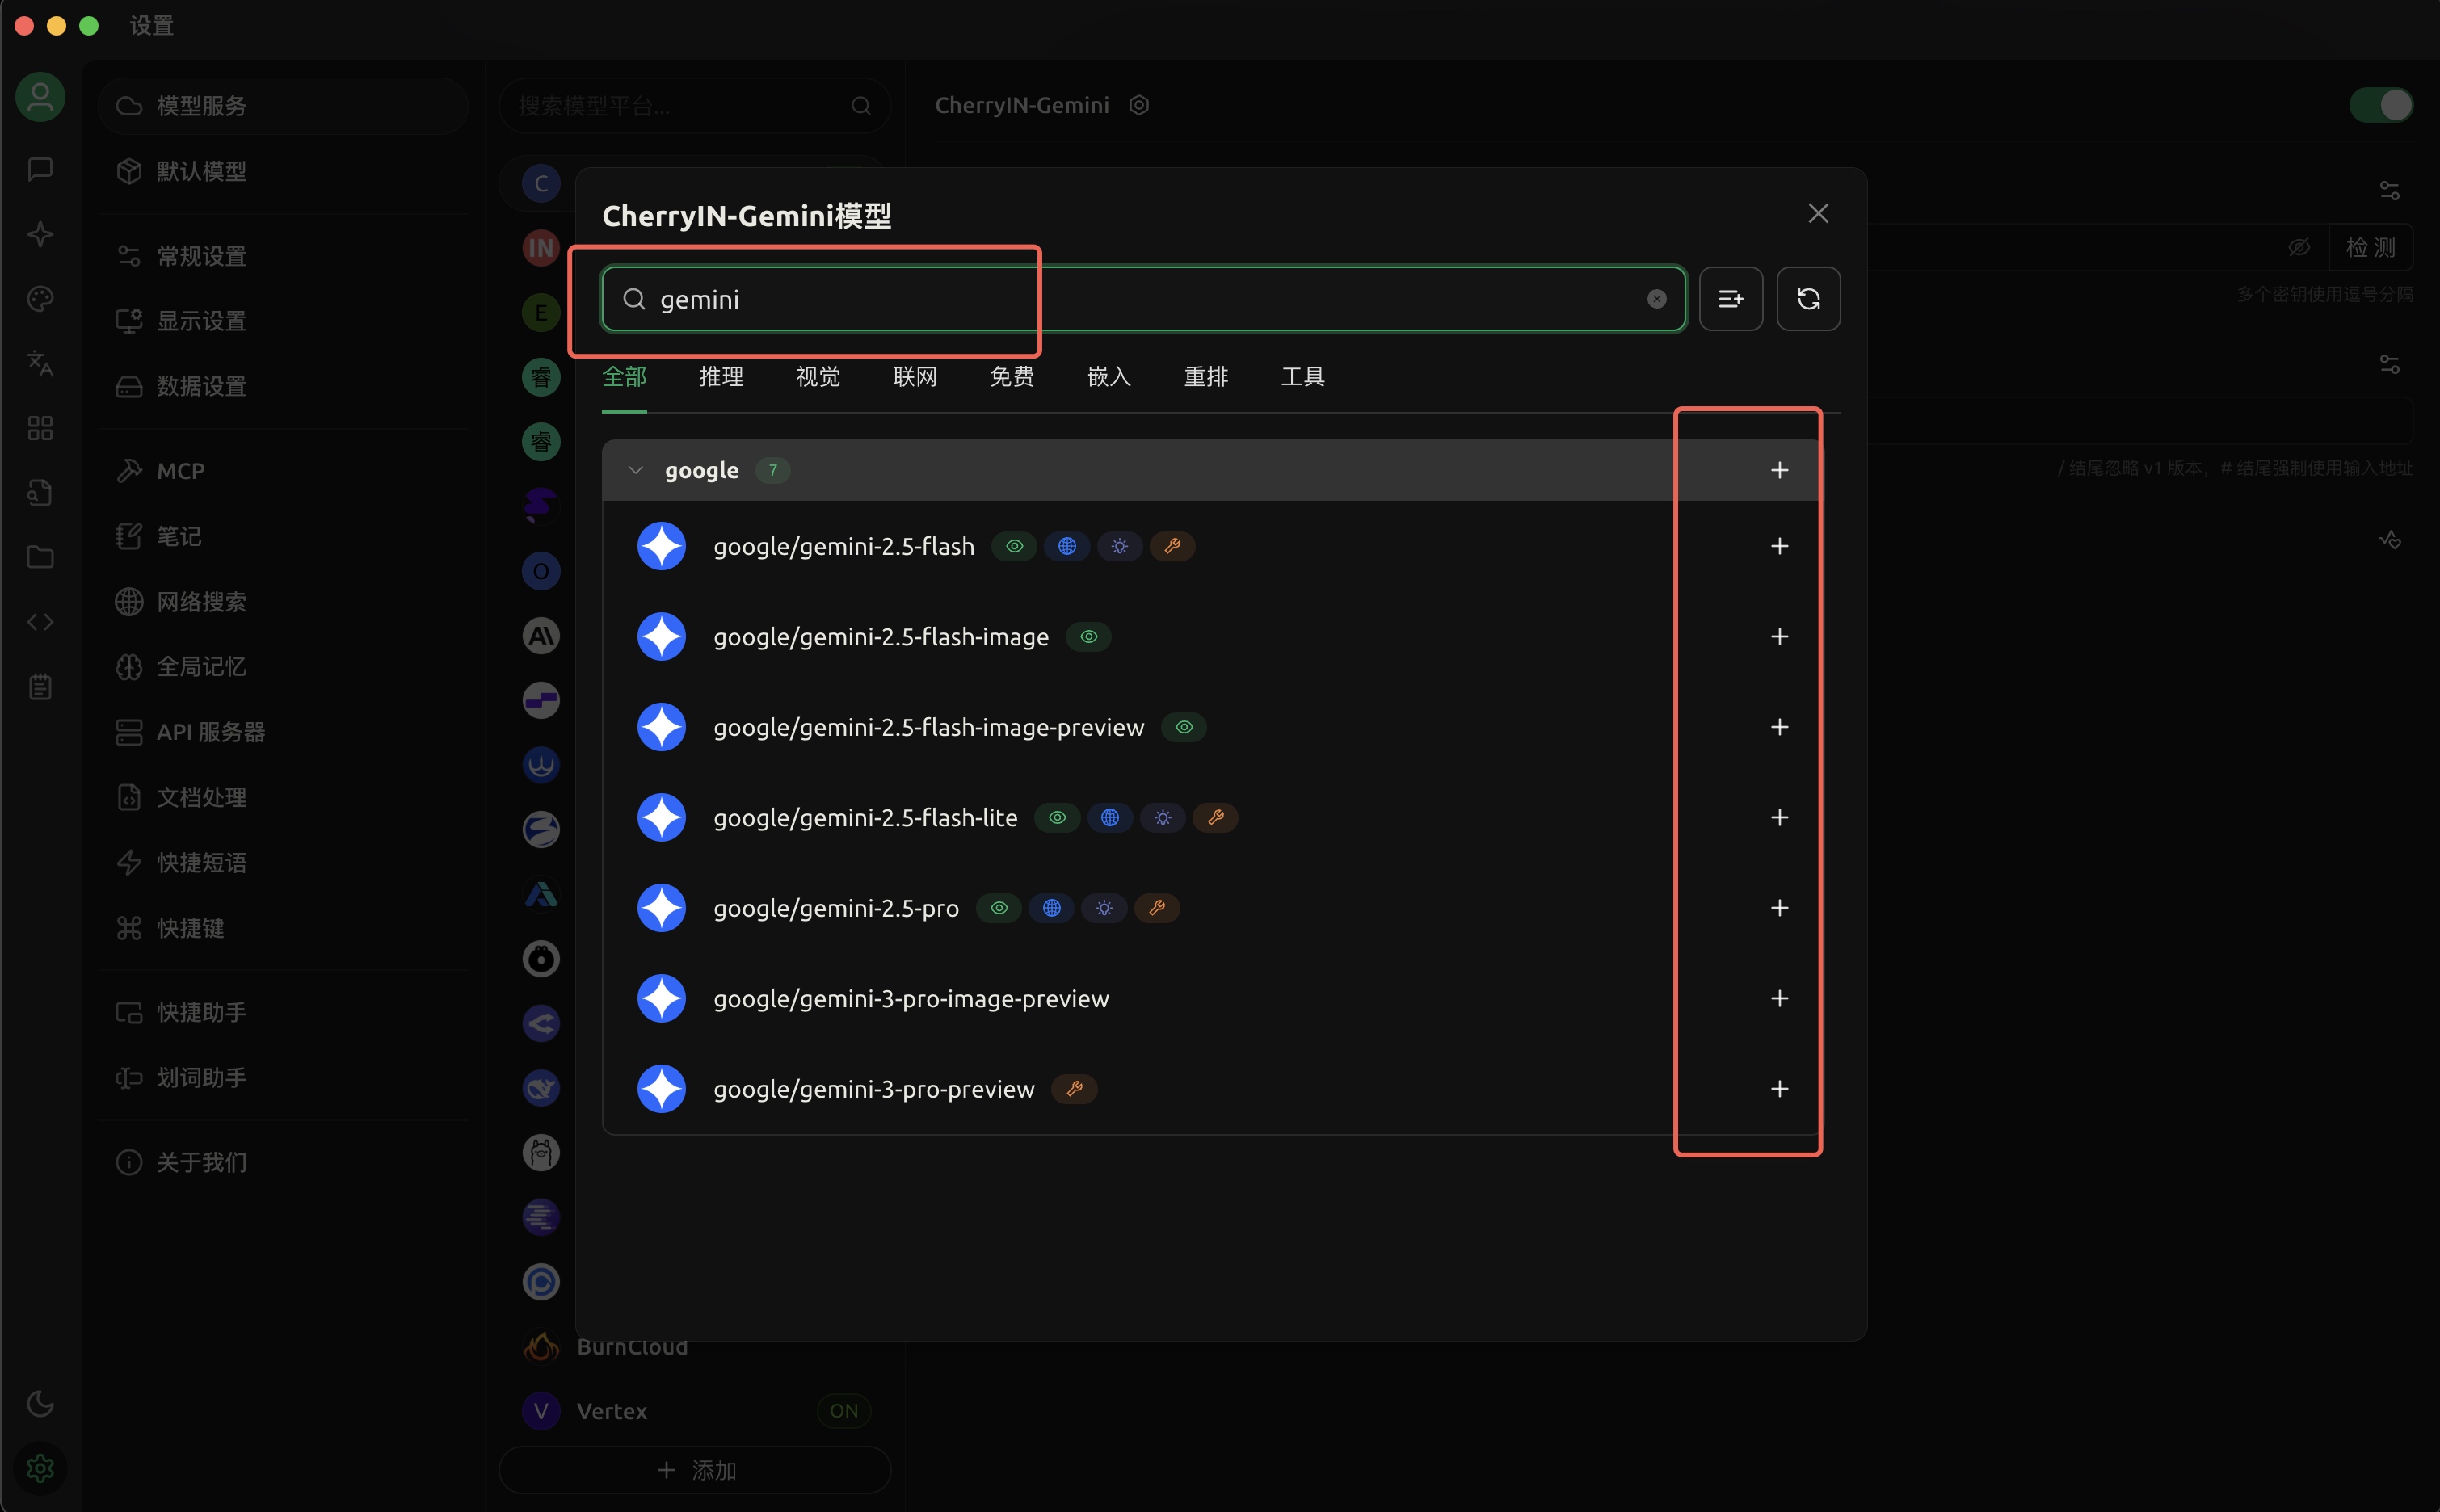This screenshot has height=1512, width=2440.
Task: Toggle the CherryIN-Gemini provider switch
Action: pos(2381,105)
